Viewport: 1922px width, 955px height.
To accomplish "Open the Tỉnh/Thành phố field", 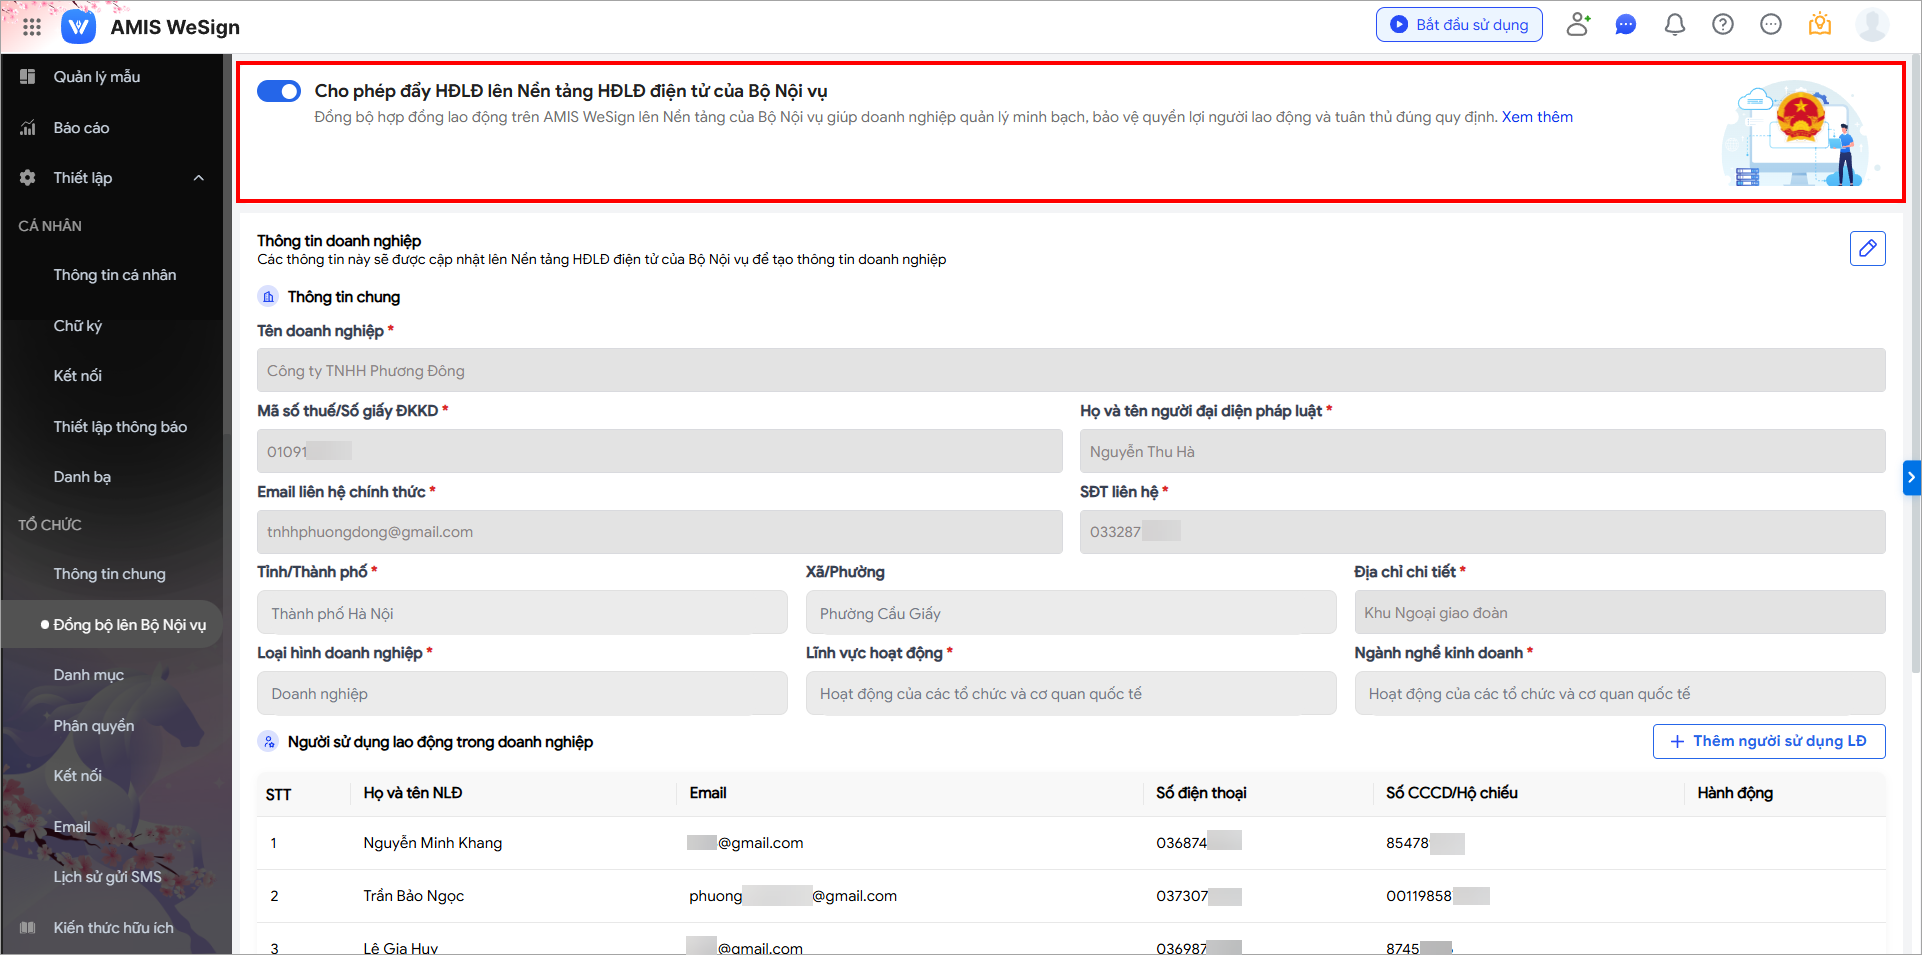I will point(522,613).
